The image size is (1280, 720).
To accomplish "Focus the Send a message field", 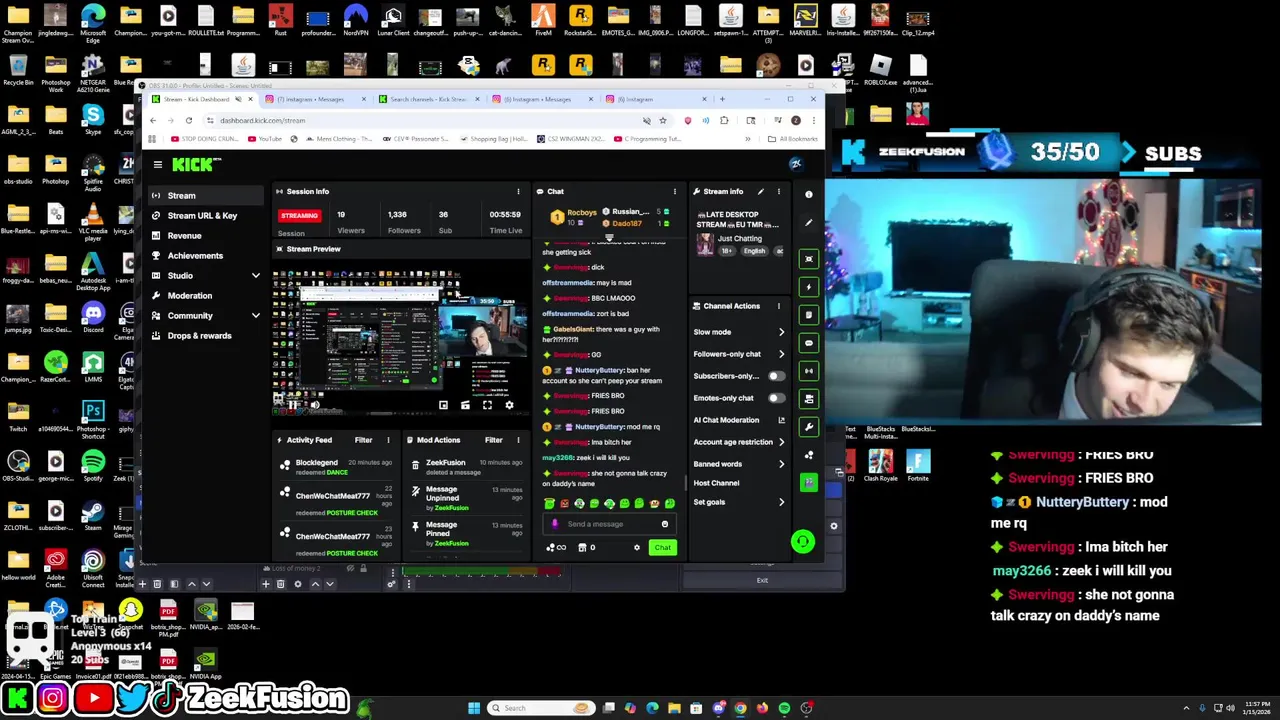I will pos(609,524).
